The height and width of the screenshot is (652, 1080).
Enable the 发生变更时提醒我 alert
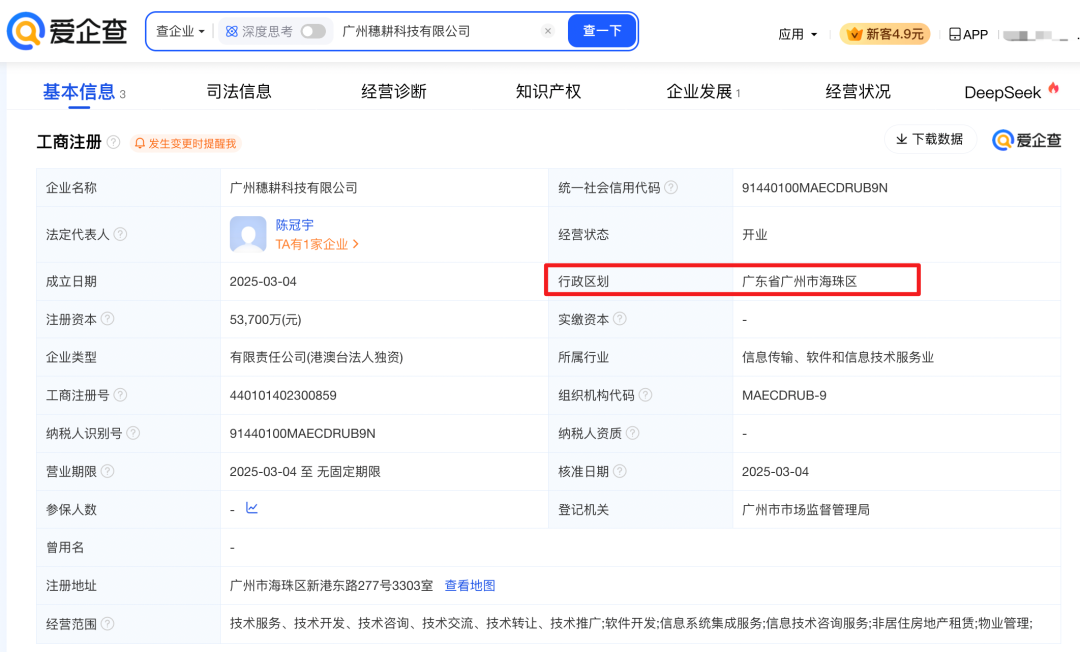tap(186, 143)
